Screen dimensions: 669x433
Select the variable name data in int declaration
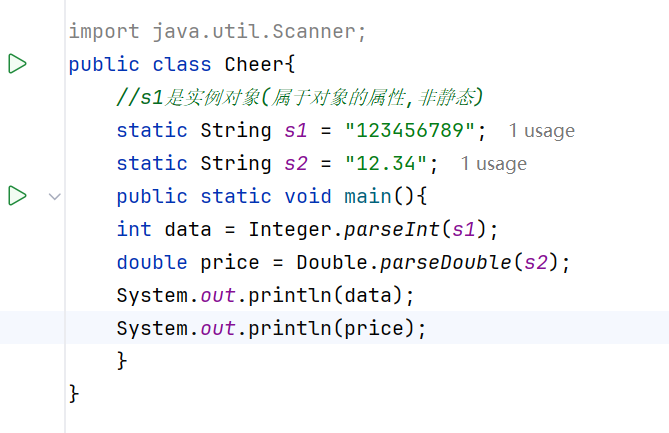[188, 230]
